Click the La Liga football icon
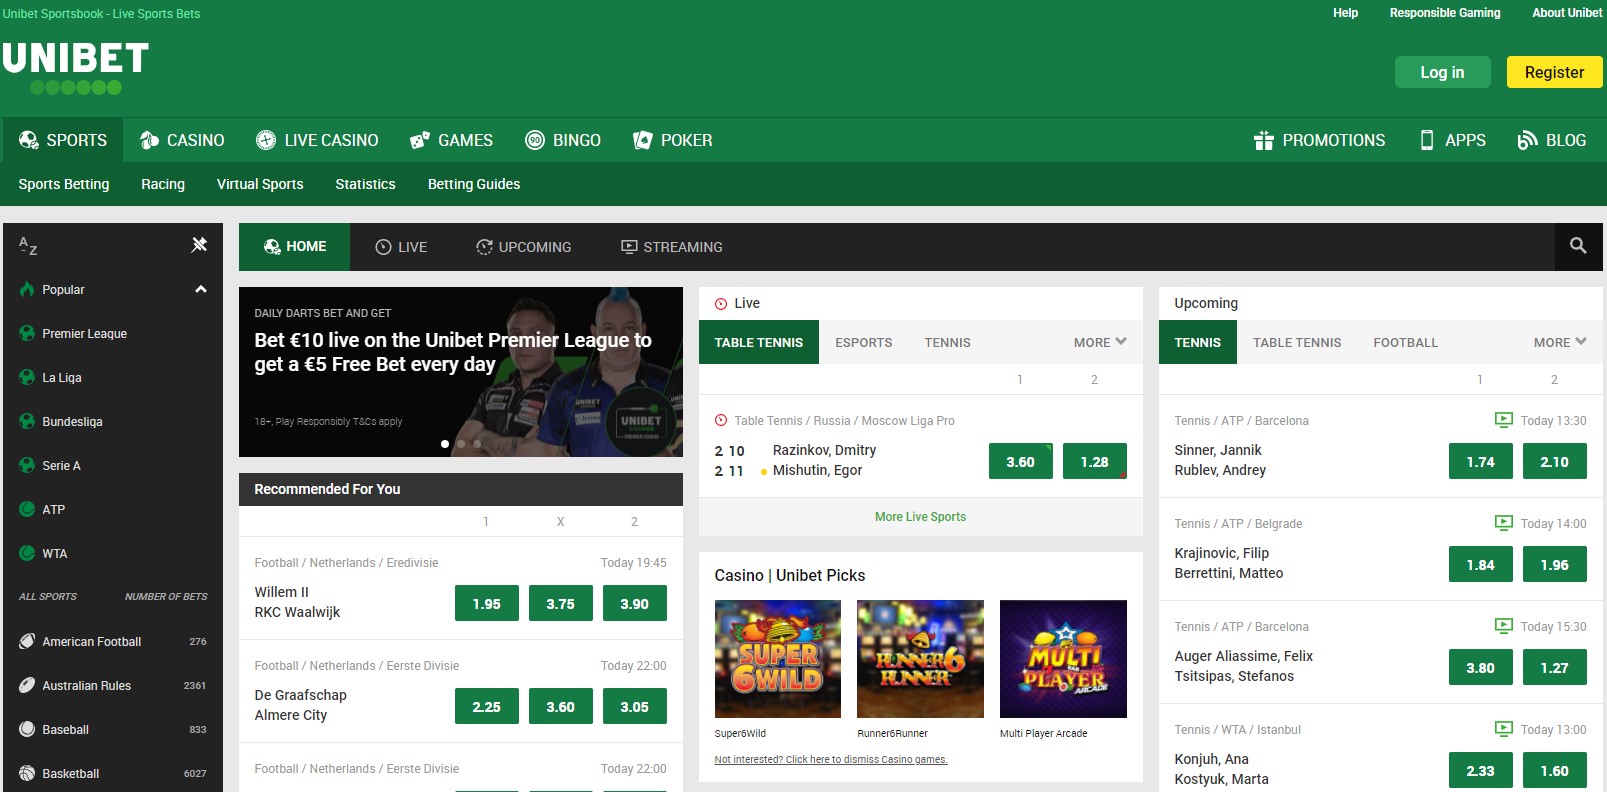 tap(27, 377)
